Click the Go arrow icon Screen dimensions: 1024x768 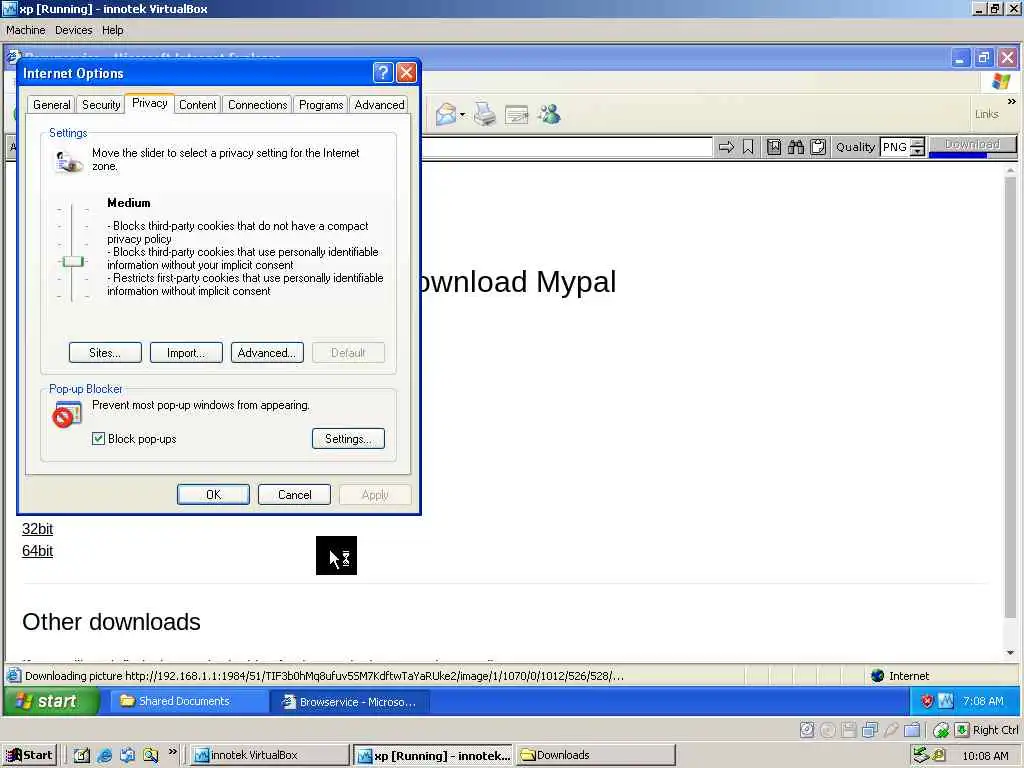(x=726, y=147)
